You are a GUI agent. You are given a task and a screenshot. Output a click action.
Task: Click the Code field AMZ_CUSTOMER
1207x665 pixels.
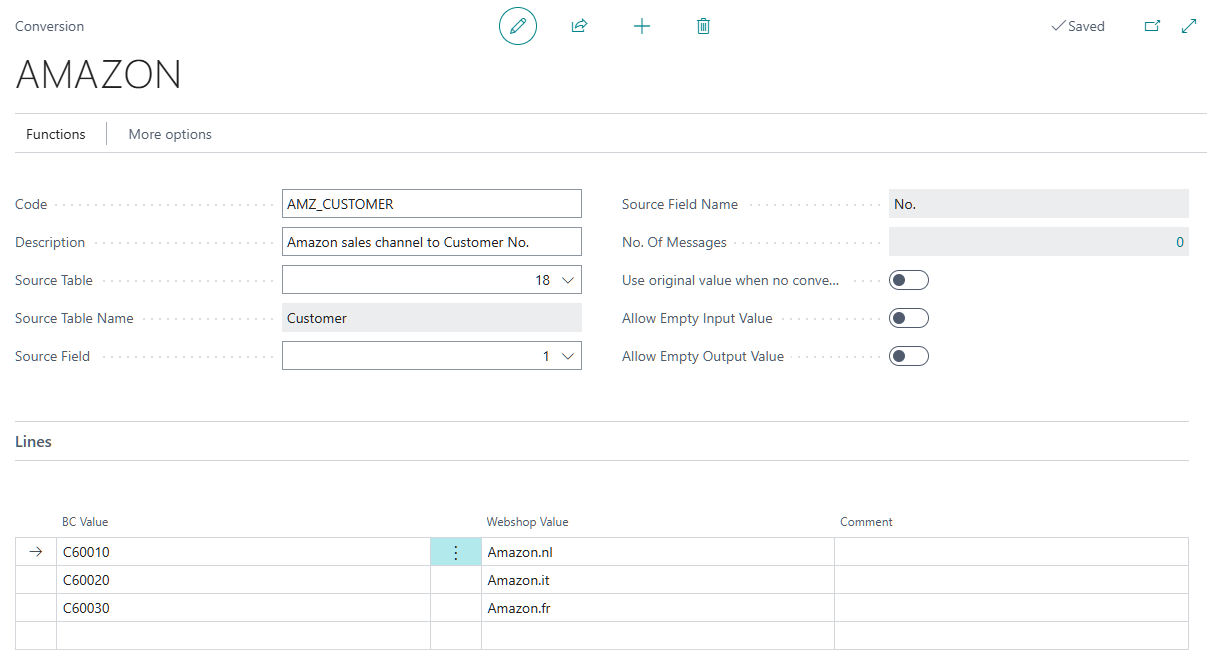(x=432, y=204)
